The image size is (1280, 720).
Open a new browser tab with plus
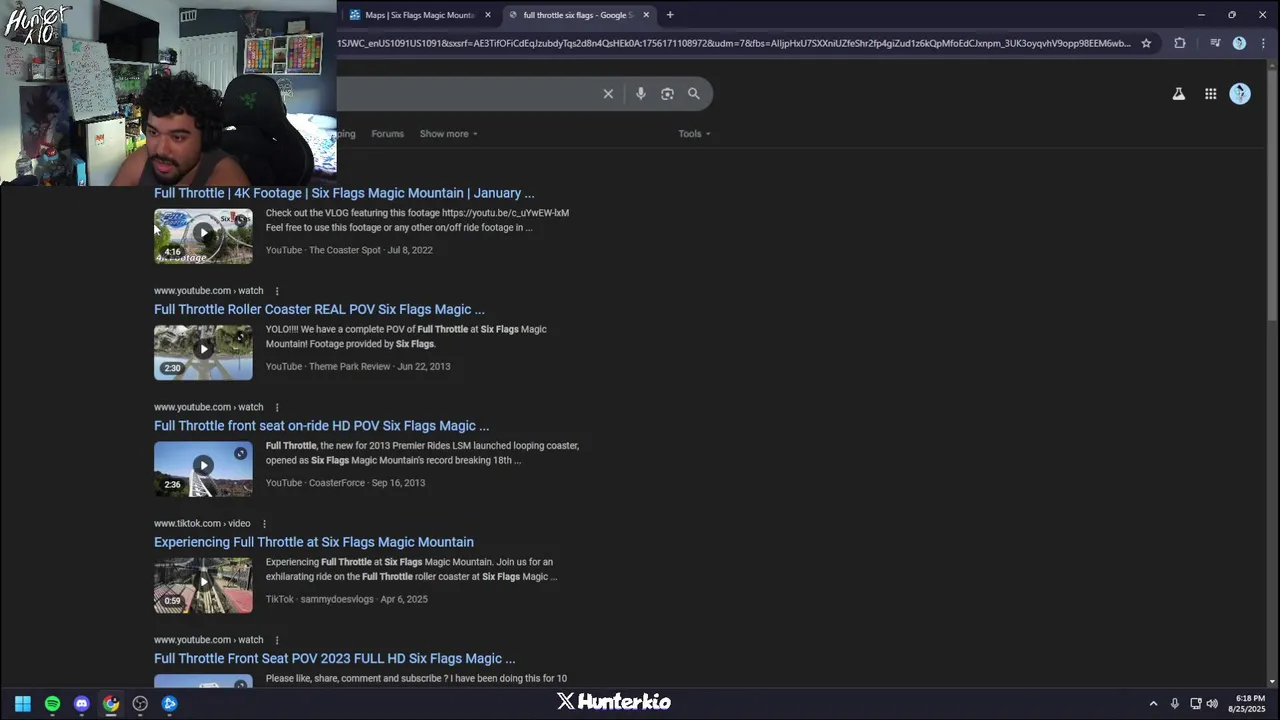tap(670, 15)
